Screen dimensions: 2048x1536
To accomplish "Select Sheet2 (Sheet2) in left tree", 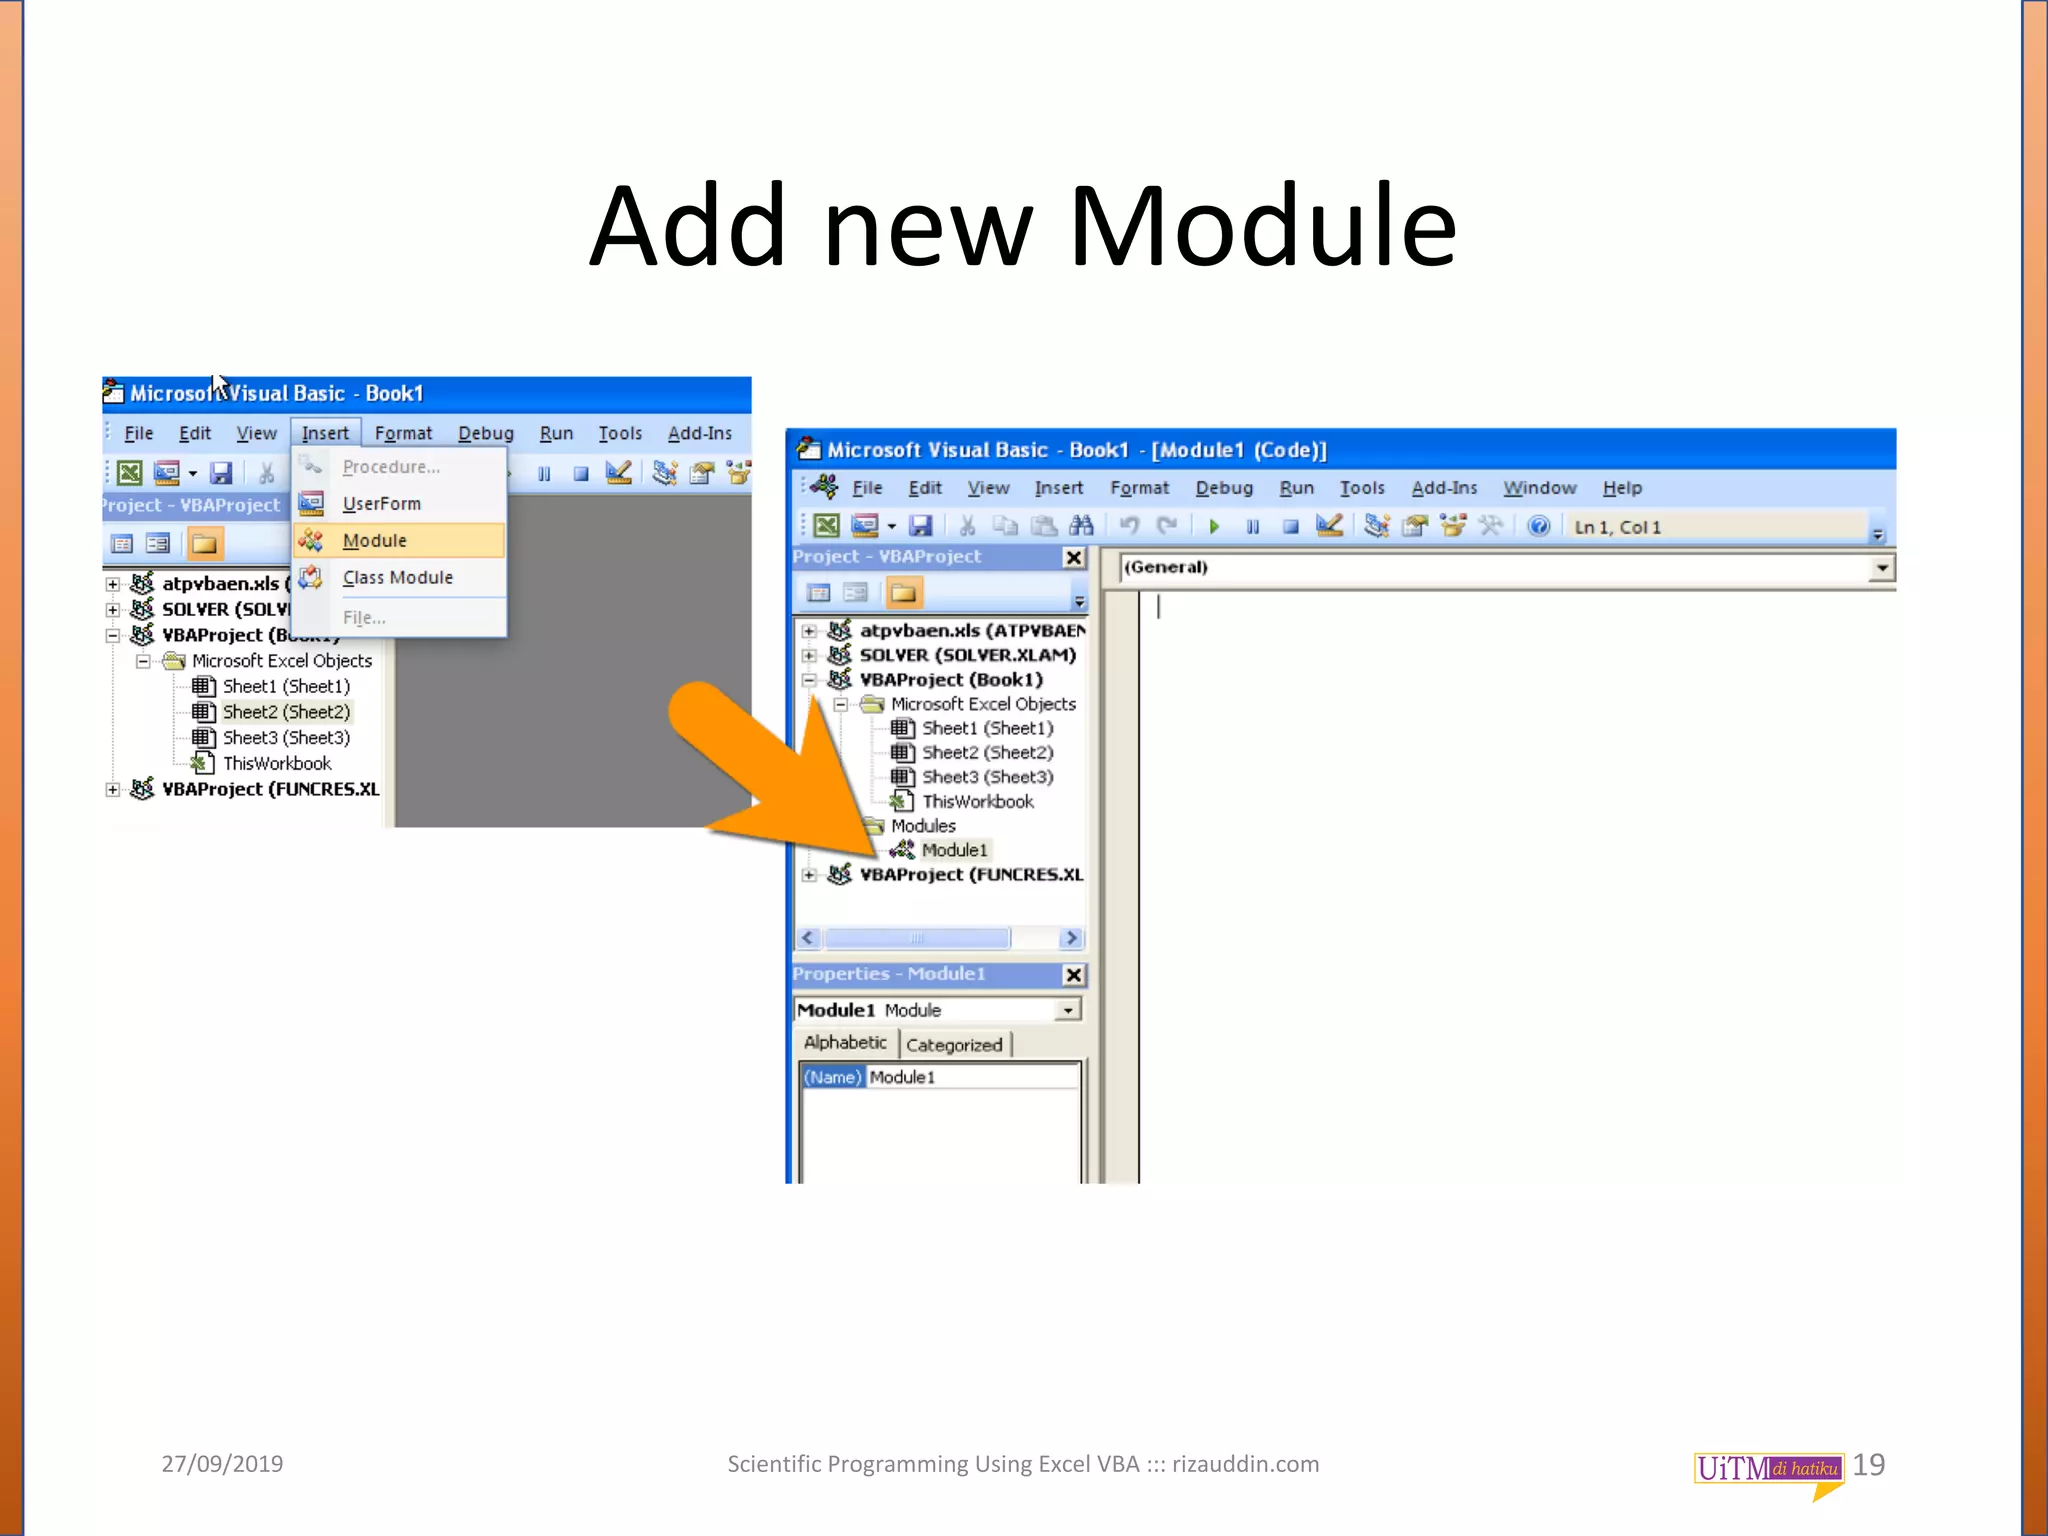I will [286, 712].
